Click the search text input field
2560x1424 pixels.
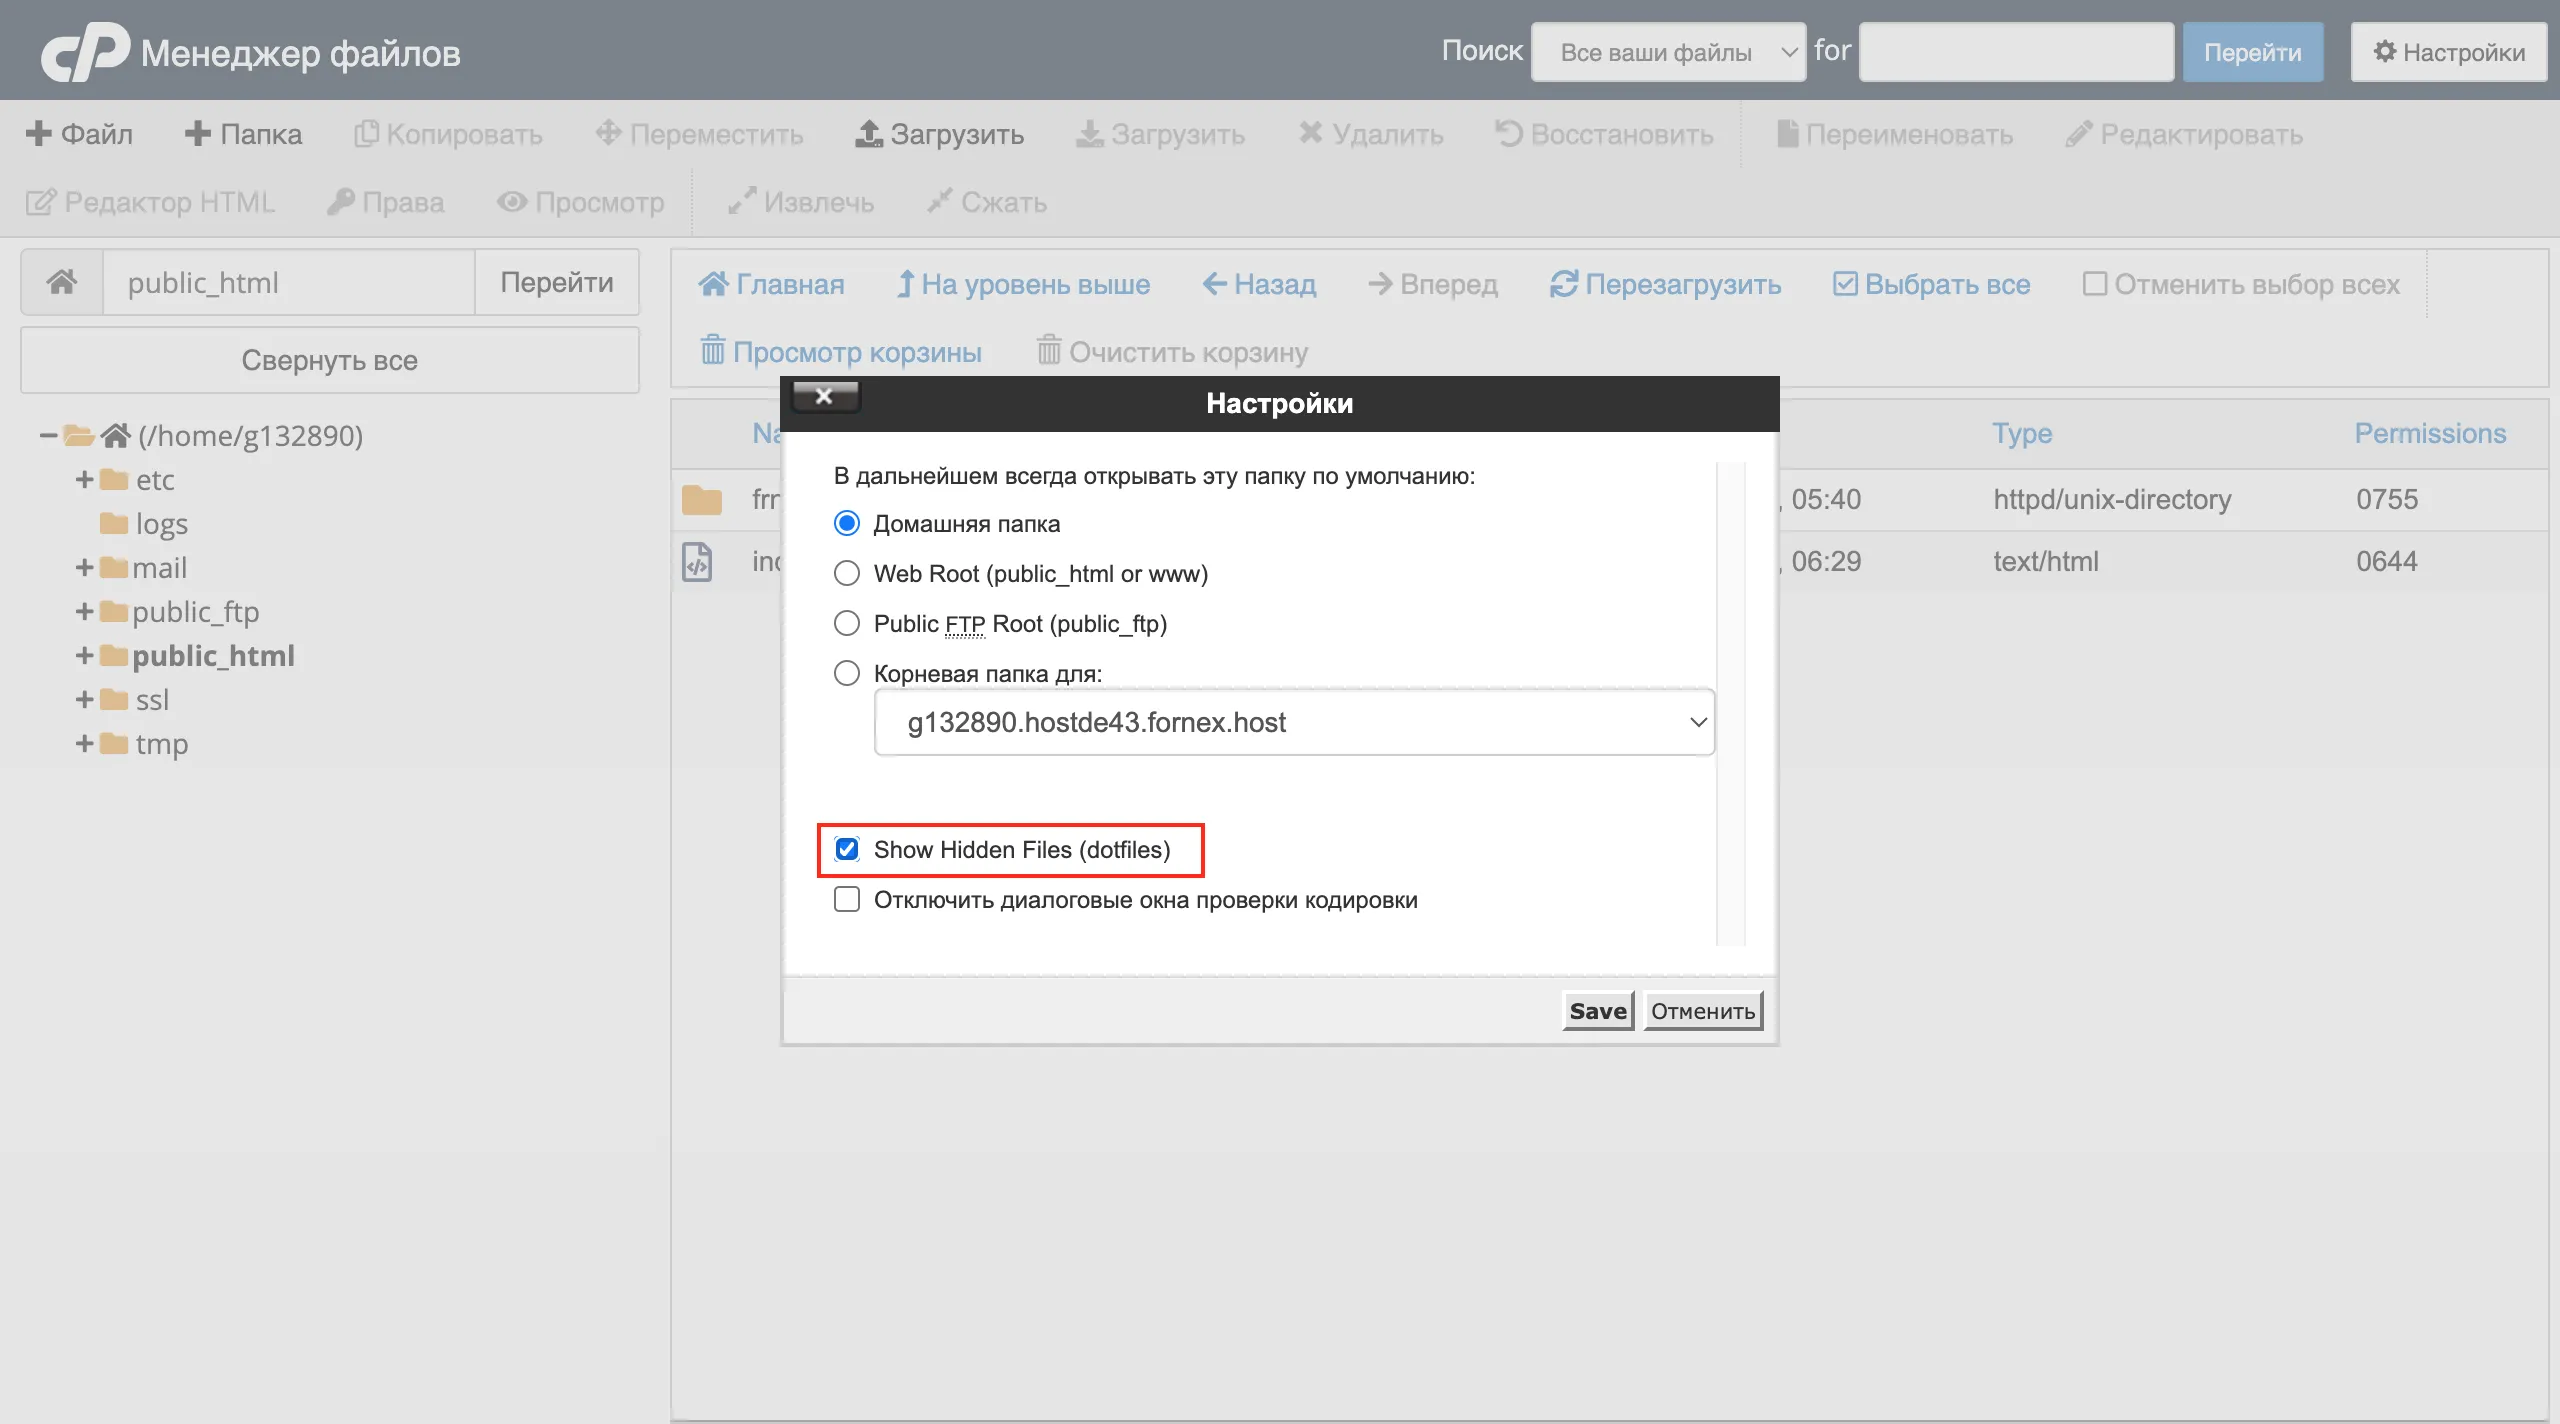pyautogui.click(x=2015, y=52)
